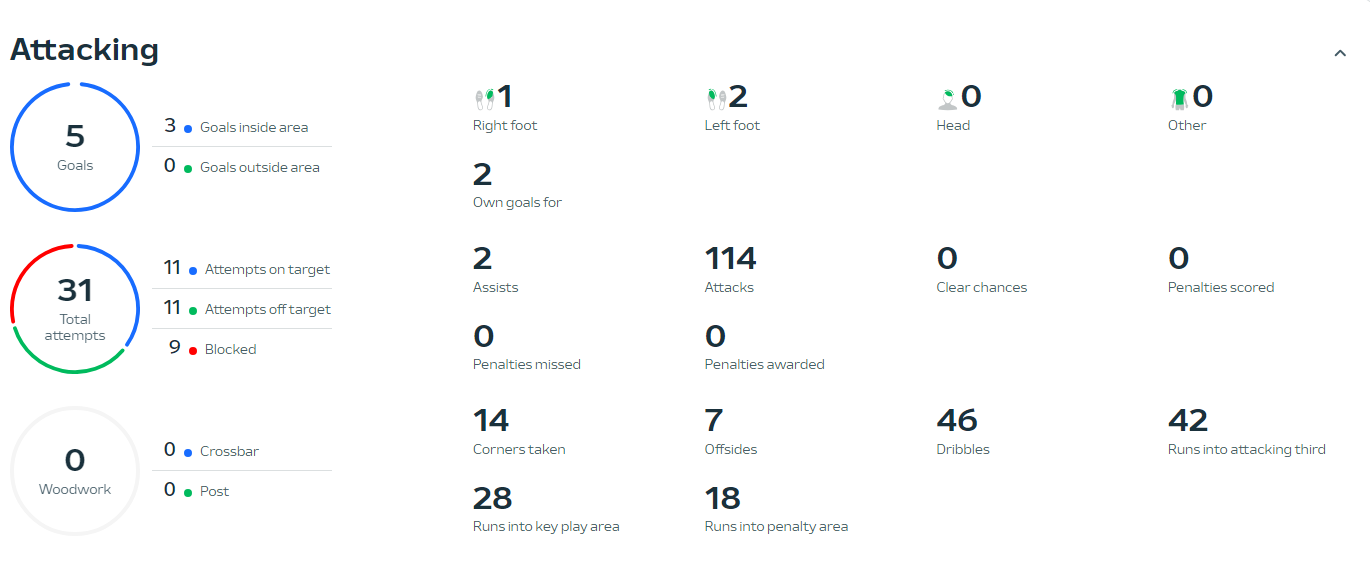Click Runs into penalty area stat

click(776, 526)
